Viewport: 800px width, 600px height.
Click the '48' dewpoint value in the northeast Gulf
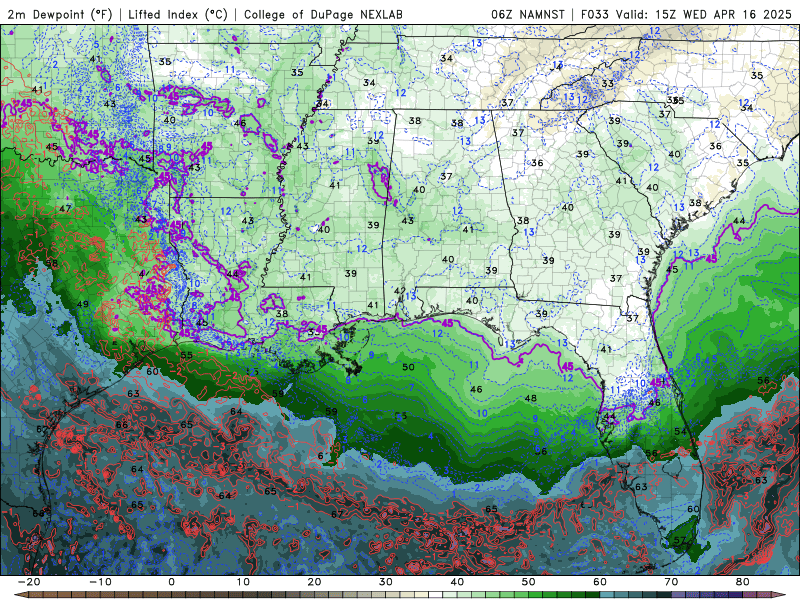(x=531, y=398)
